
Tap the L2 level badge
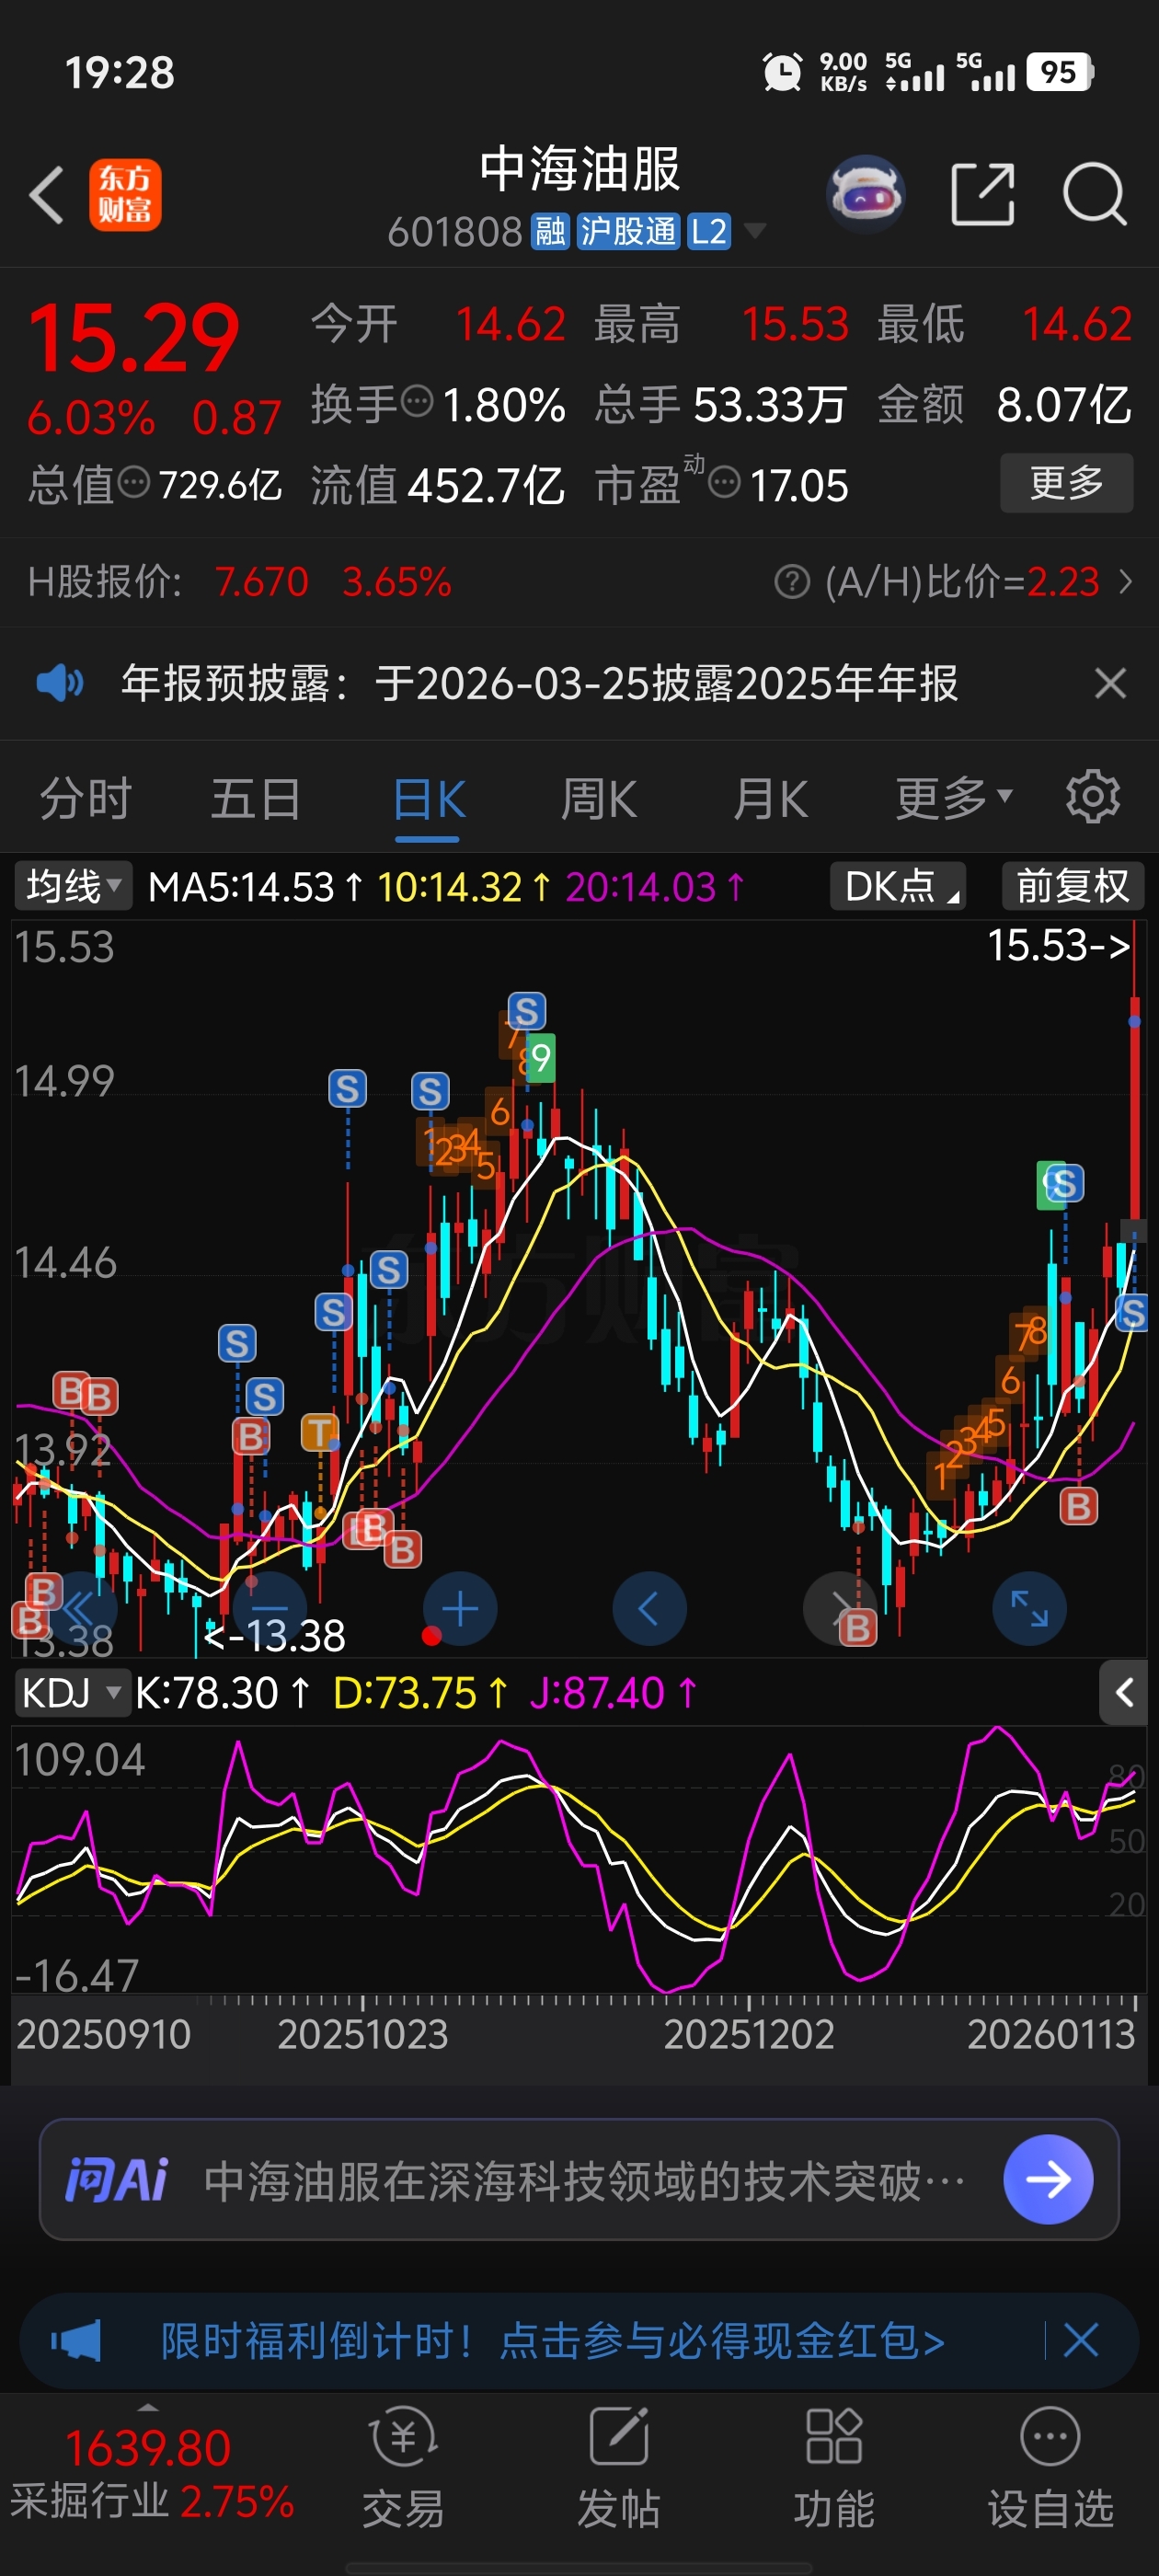(x=709, y=232)
